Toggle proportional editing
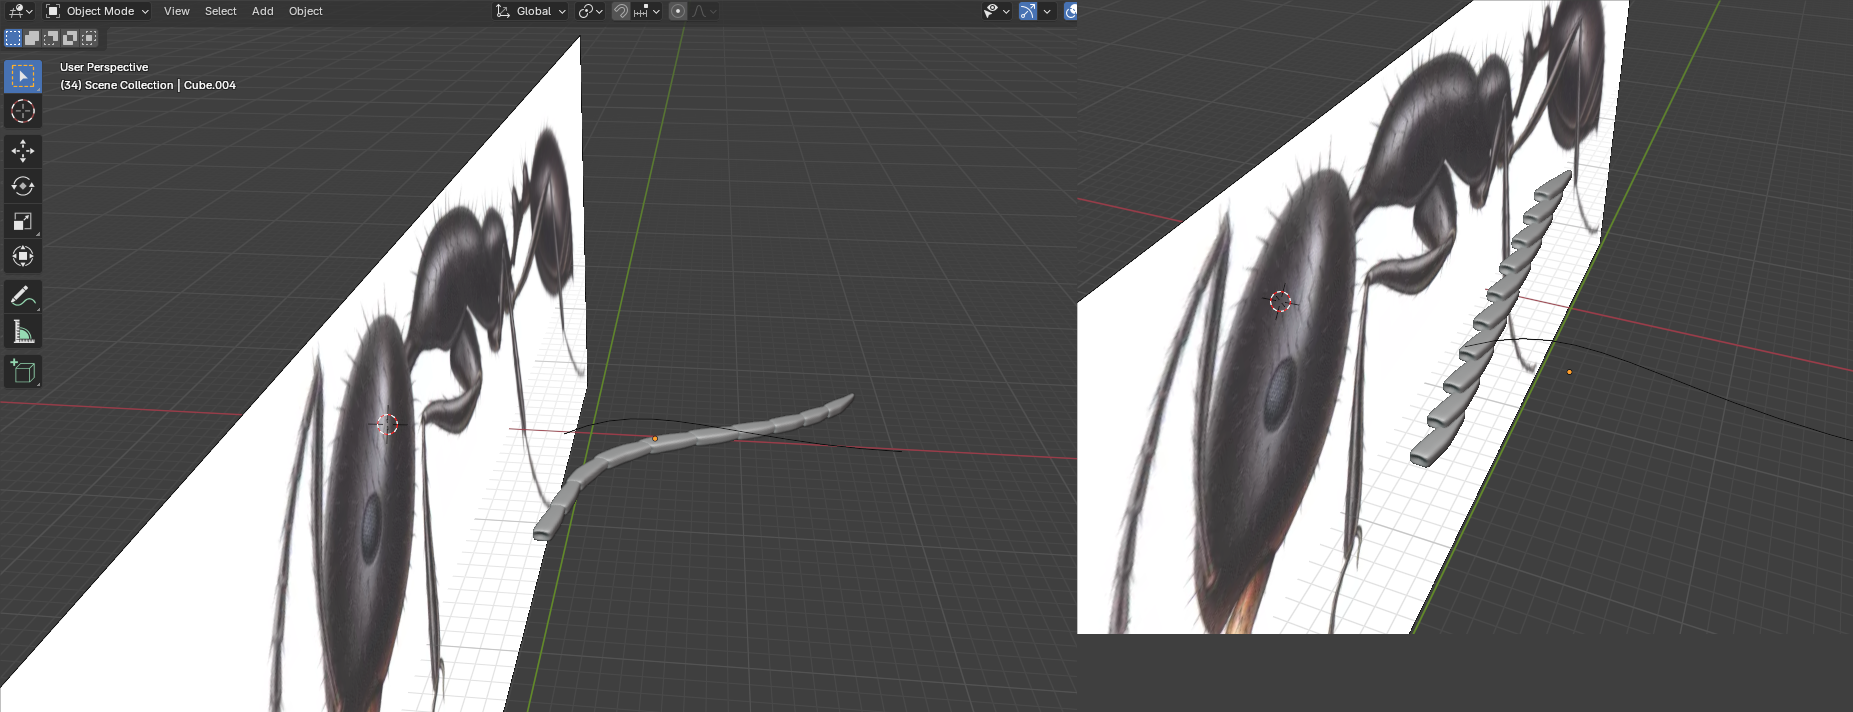1853x712 pixels. pos(678,11)
